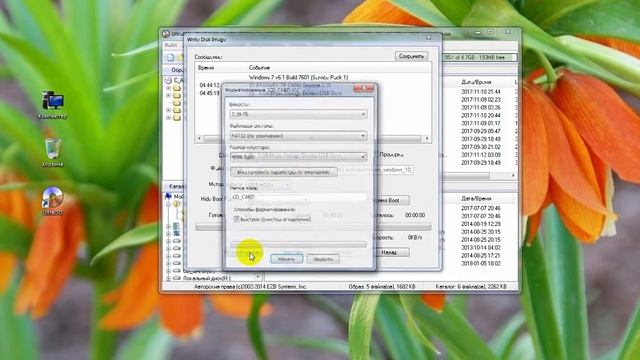Select the Корзина recycle bin desktop icon

(x=53, y=153)
